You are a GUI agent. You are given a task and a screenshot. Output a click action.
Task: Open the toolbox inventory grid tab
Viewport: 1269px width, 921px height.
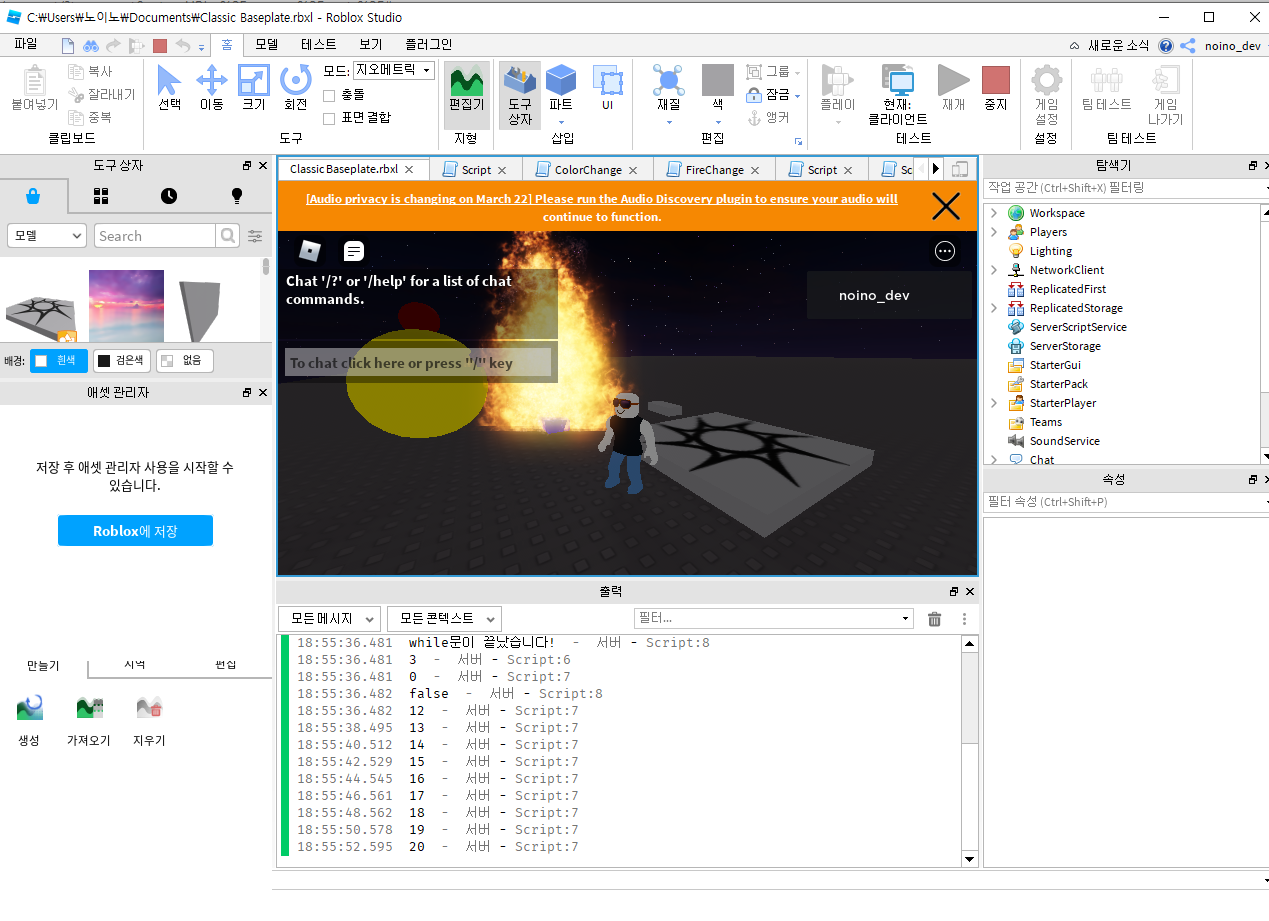click(101, 196)
